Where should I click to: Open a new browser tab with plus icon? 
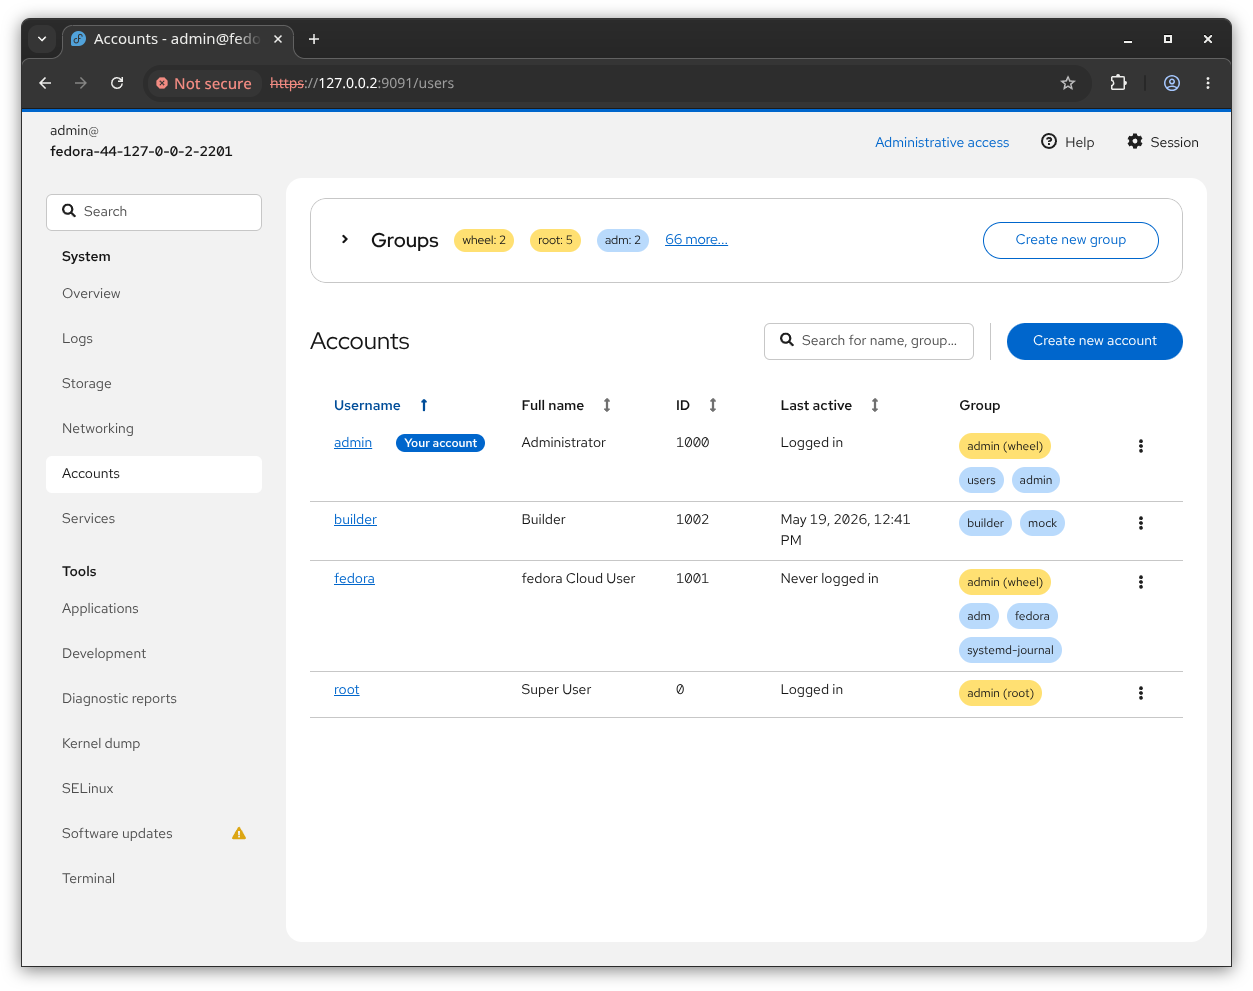[314, 39]
